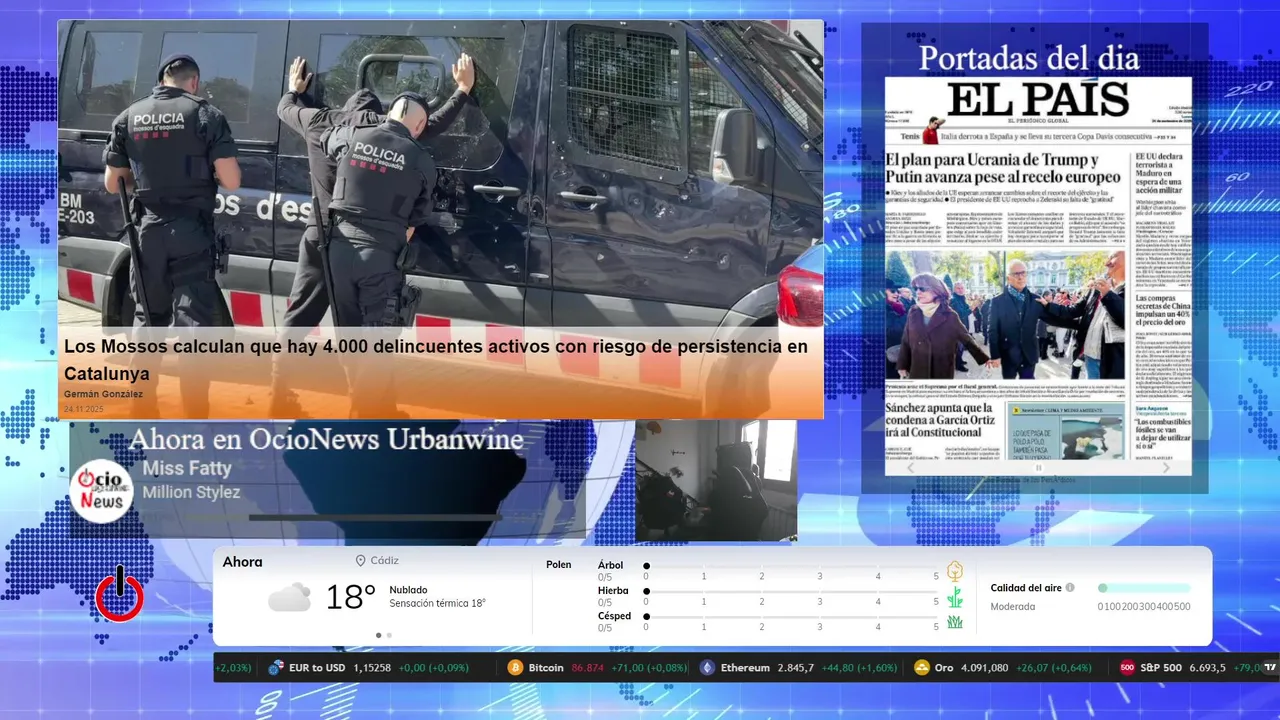1280x720 pixels.
Task: Click the Bitcoin price 86.874
Action: click(x=588, y=667)
